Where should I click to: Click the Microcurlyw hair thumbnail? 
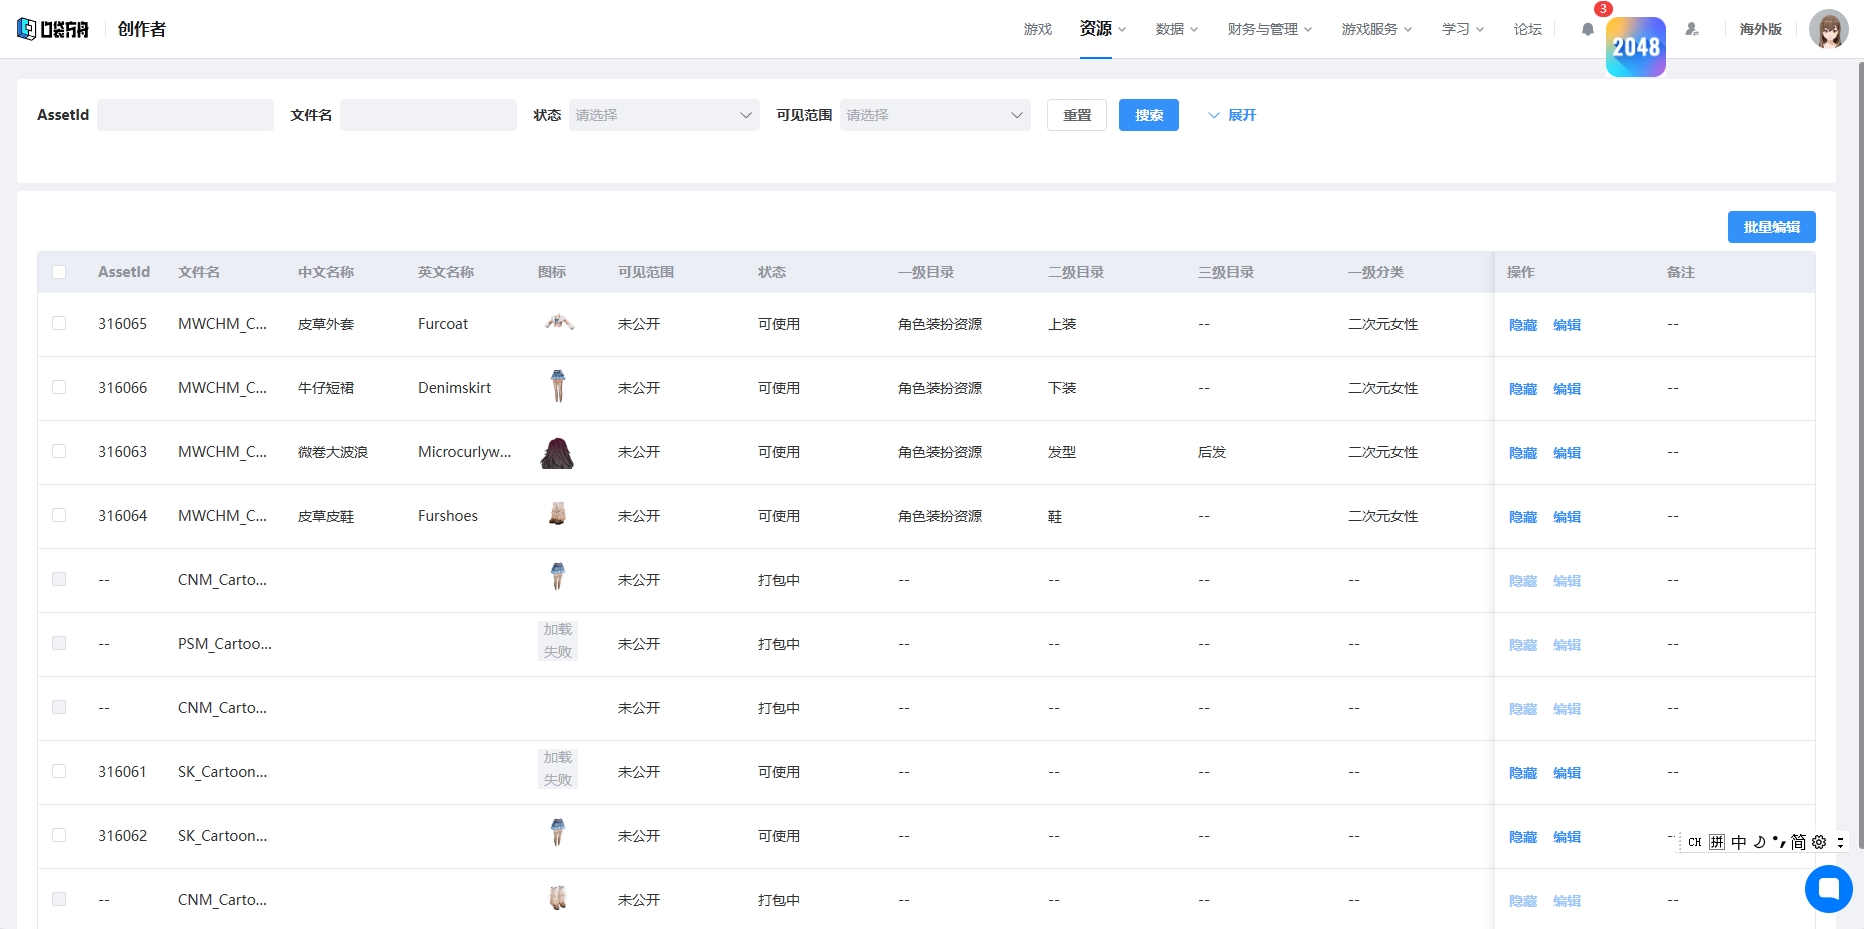[557, 452]
